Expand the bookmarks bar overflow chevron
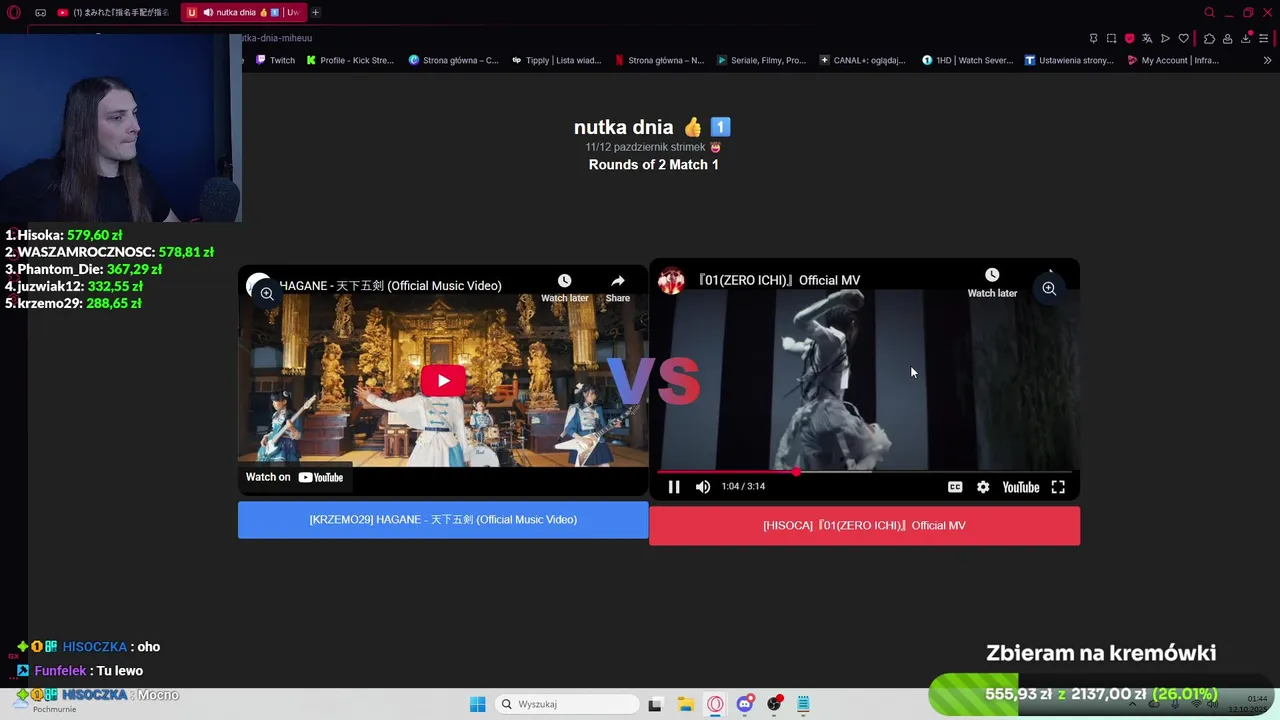The image size is (1280, 720). coord(1267,60)
